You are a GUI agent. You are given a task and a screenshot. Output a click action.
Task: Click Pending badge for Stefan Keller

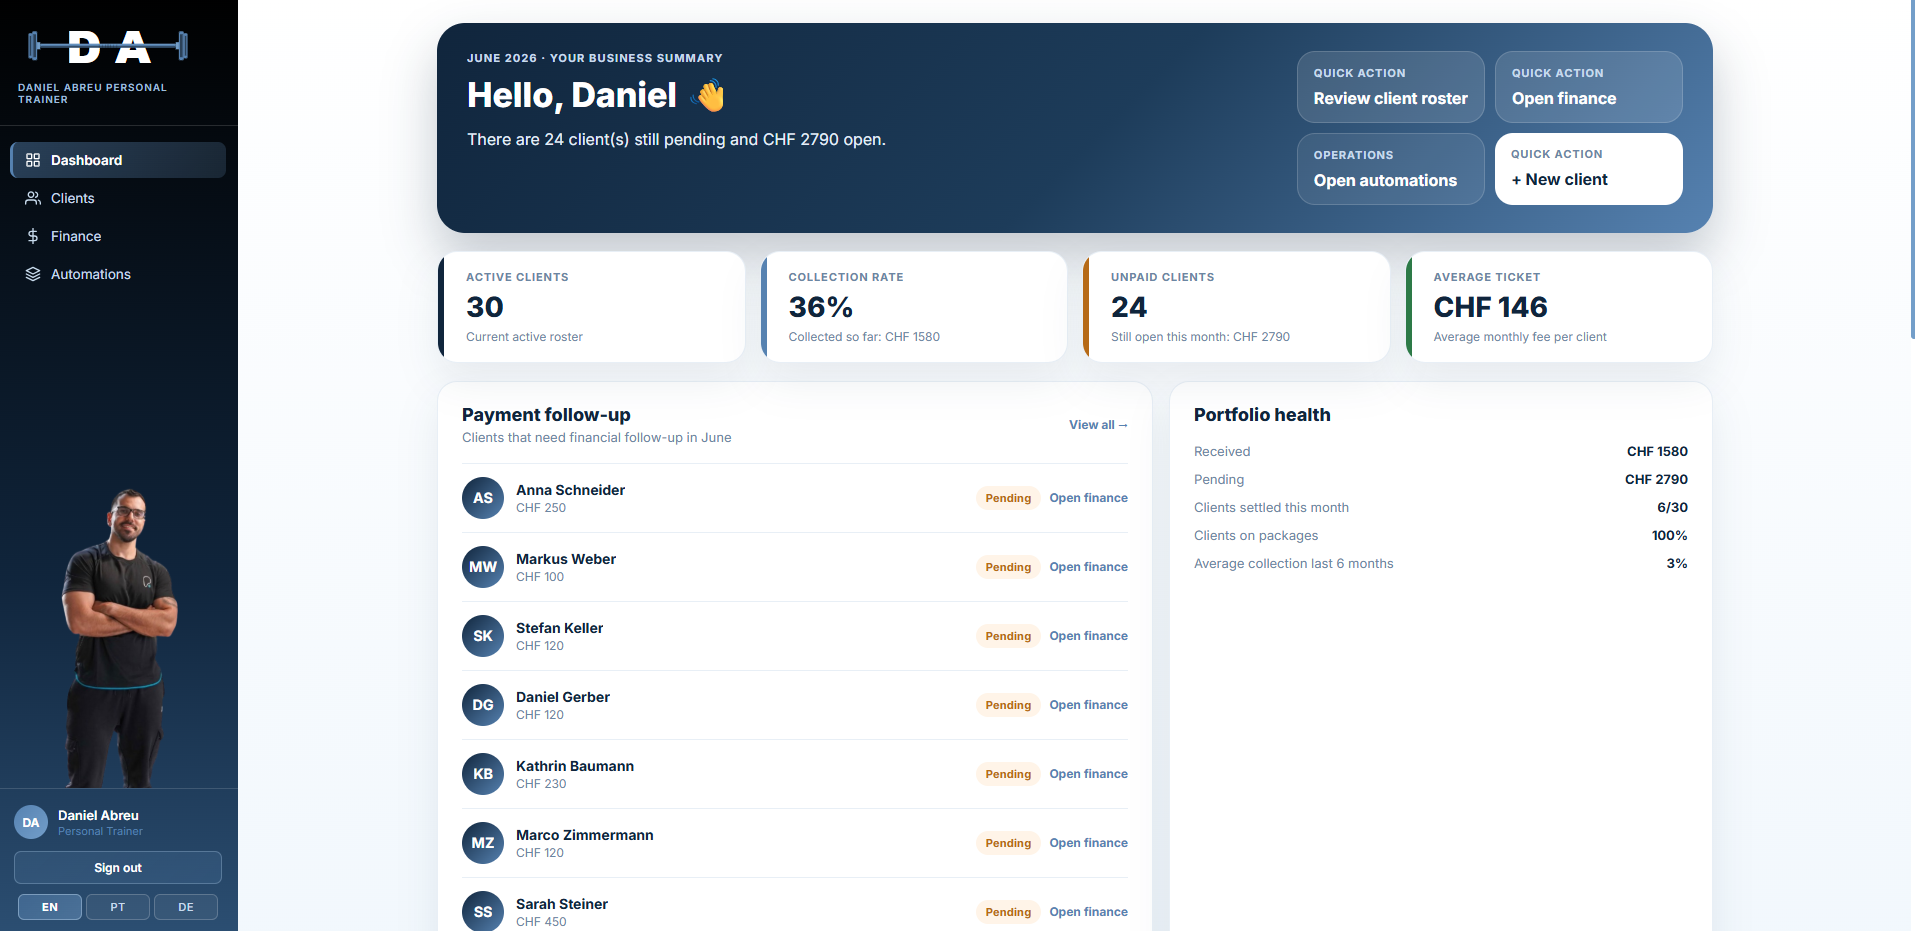click(x=1008, y=636)
